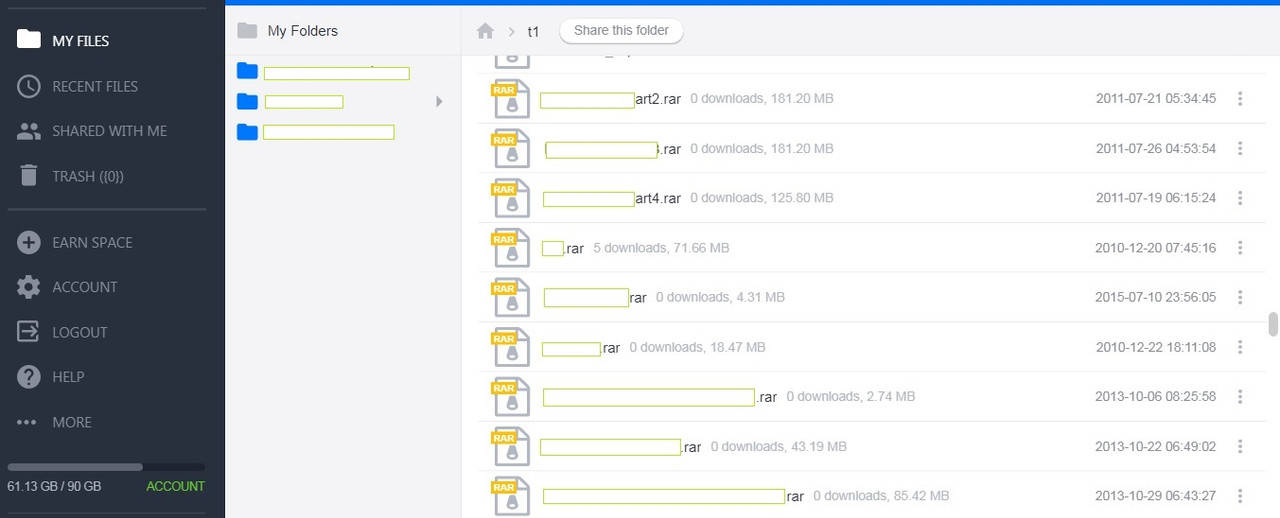Viewport: 1280px width, 518px height.
Task: Click the Account gear icon
Action: pos(29,287)
